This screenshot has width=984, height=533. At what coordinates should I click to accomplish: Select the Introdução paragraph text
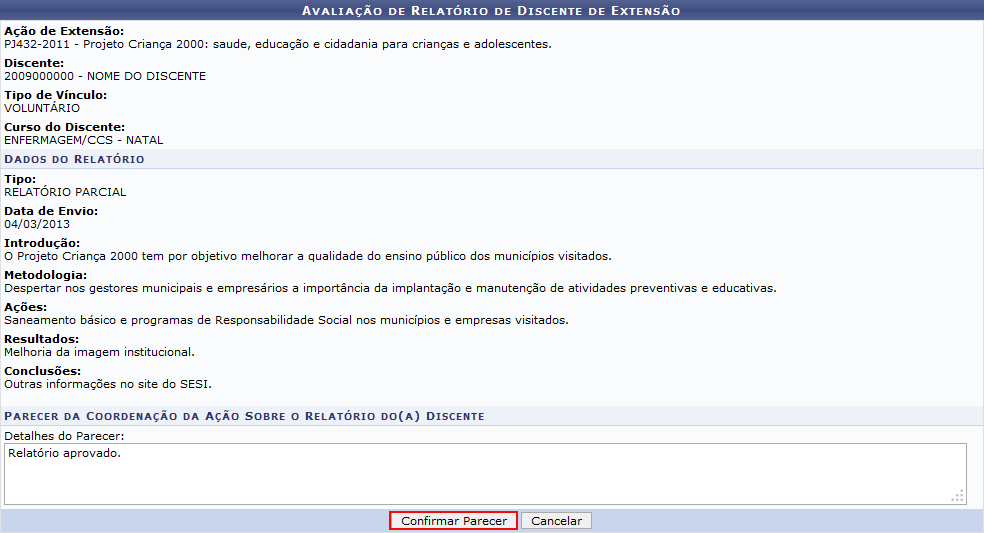click(307, 256)
